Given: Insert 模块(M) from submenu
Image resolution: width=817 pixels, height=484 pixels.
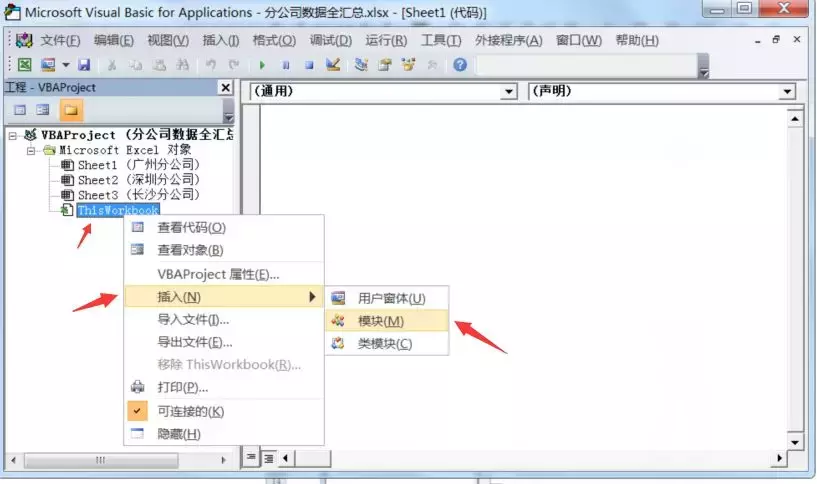Looking at the screenshot, I should click(387, 321).
